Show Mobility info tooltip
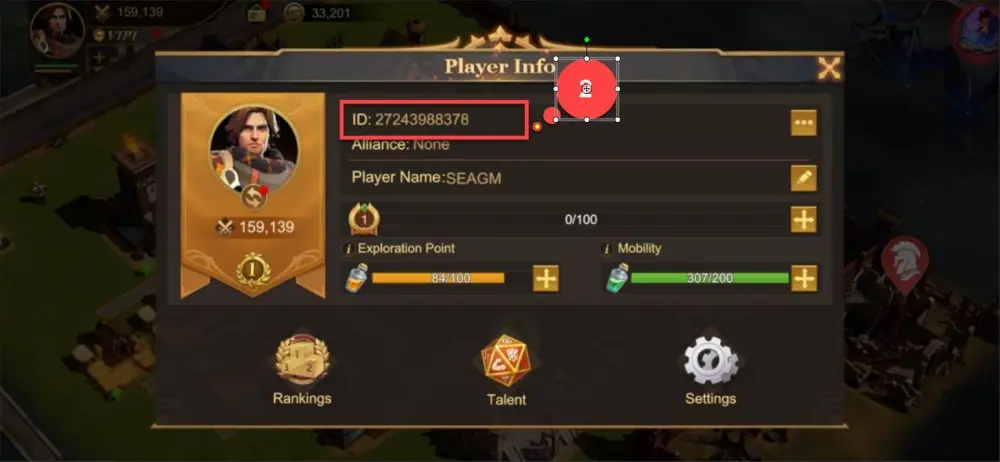This screenshot has width=1000, height=462. (607, 249)
